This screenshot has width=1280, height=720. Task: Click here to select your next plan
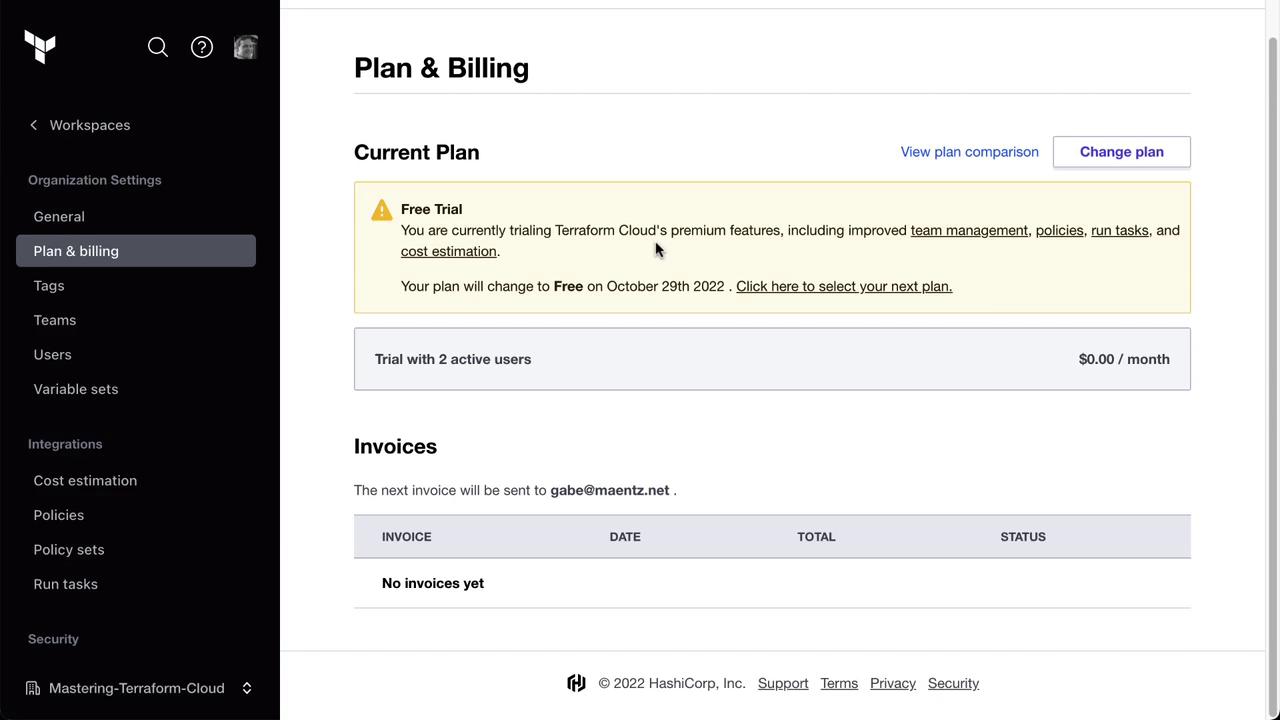pyautogui.click(x=844, y=286)
